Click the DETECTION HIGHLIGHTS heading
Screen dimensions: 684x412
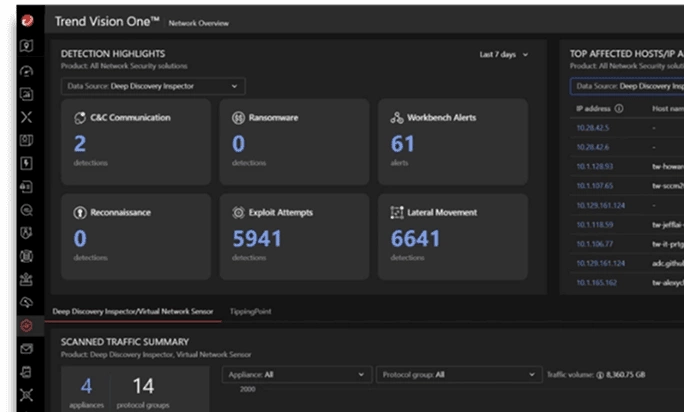pyautogui.click(x=113, y=54)
